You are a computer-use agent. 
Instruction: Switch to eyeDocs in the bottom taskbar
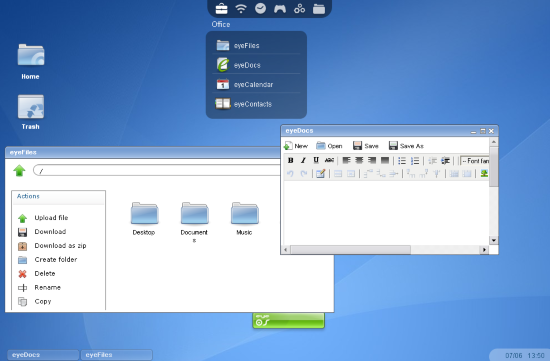coord(43,355)
